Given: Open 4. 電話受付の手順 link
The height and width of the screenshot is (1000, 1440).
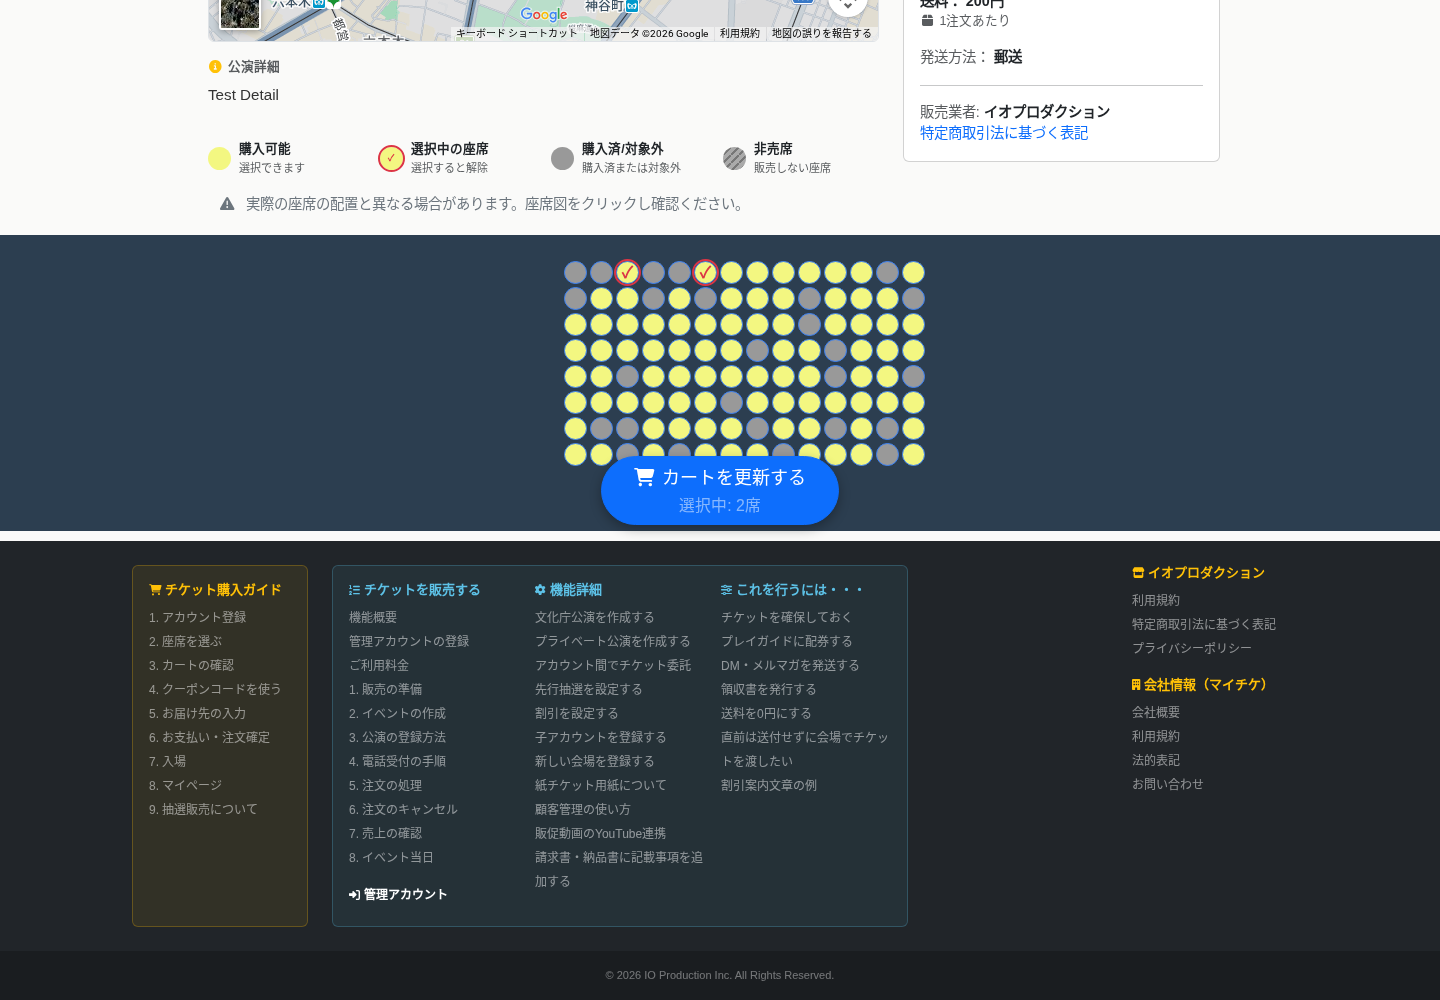Looking at the screenshot, I should click(x=397, y=762).
